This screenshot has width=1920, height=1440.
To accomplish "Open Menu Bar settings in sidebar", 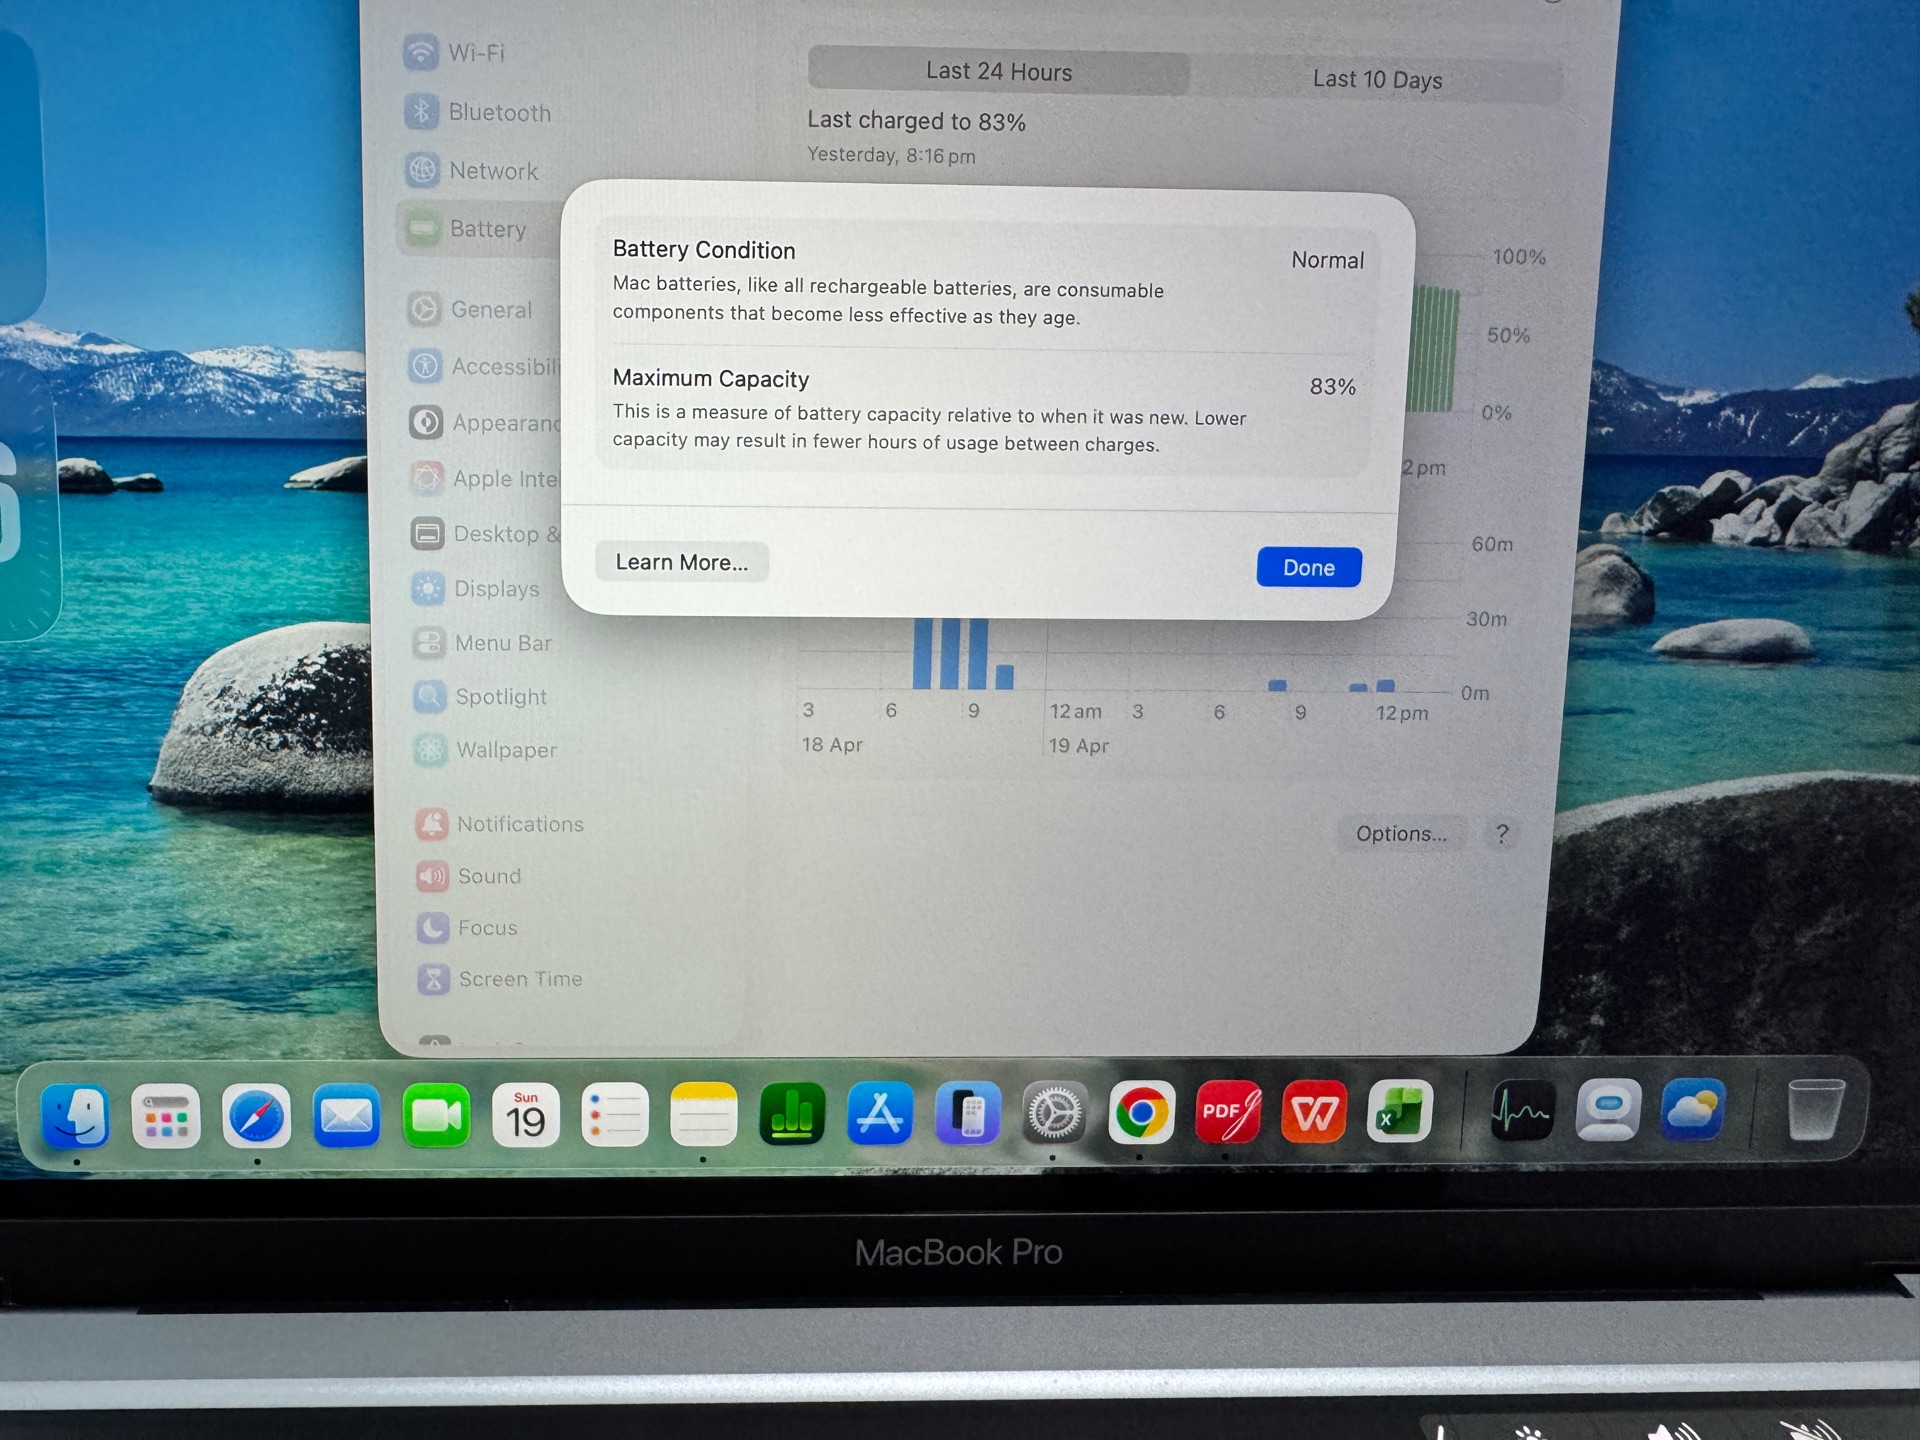I will pyautogui.click(x=482, y=643).
